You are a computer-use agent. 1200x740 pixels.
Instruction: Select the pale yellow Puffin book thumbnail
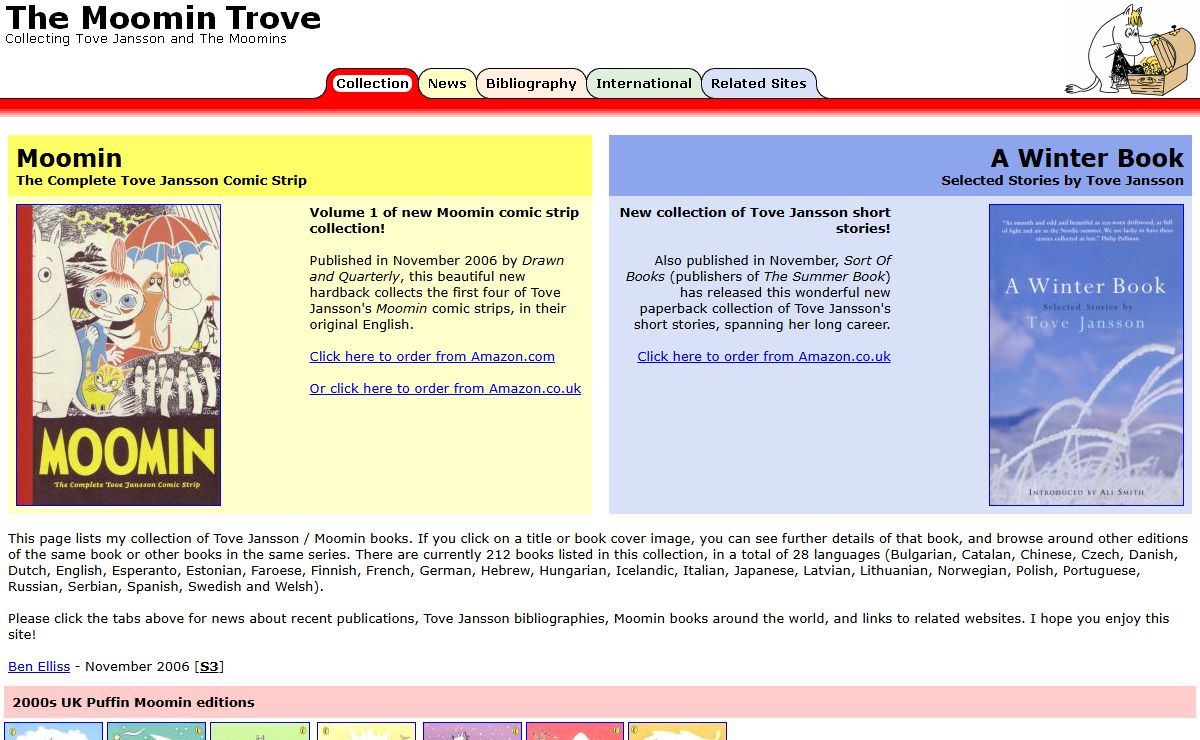366,731
